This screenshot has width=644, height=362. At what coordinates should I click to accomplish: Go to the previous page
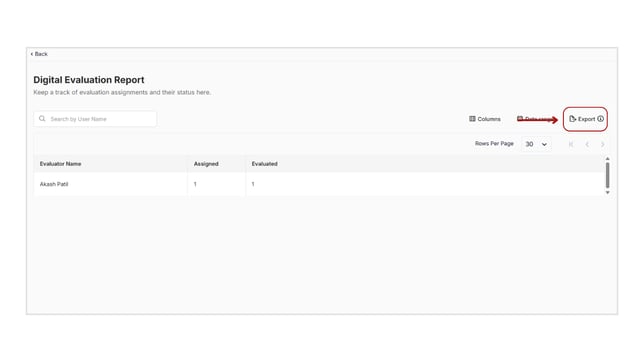[x=587, y=144]
